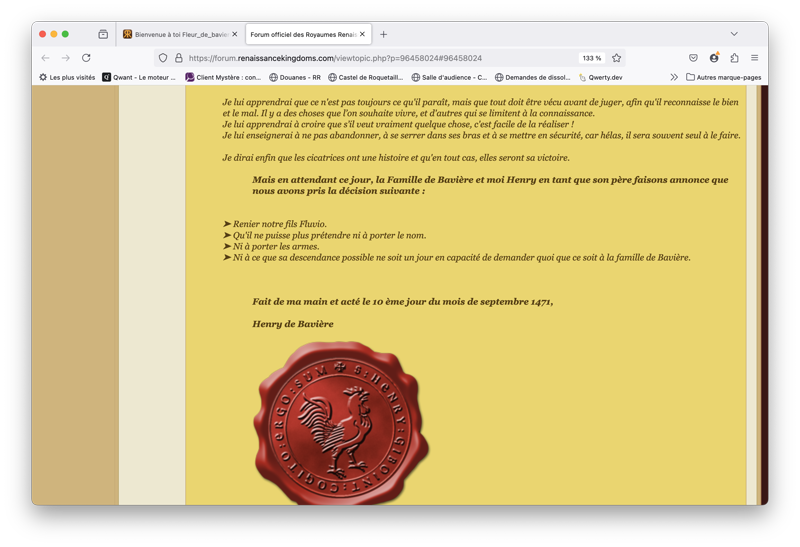Click the 'Fait de ma main et acté' date line
800x547 pixels.
point(403,302)
